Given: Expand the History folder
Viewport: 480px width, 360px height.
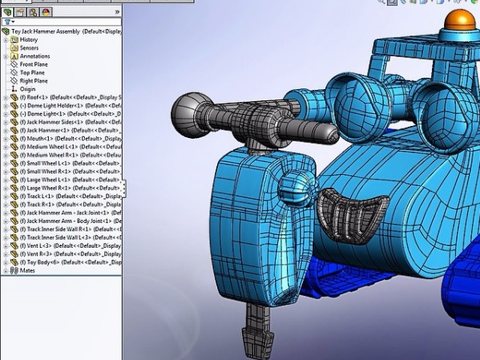Looking at the screenshot, I should point(5,40).
